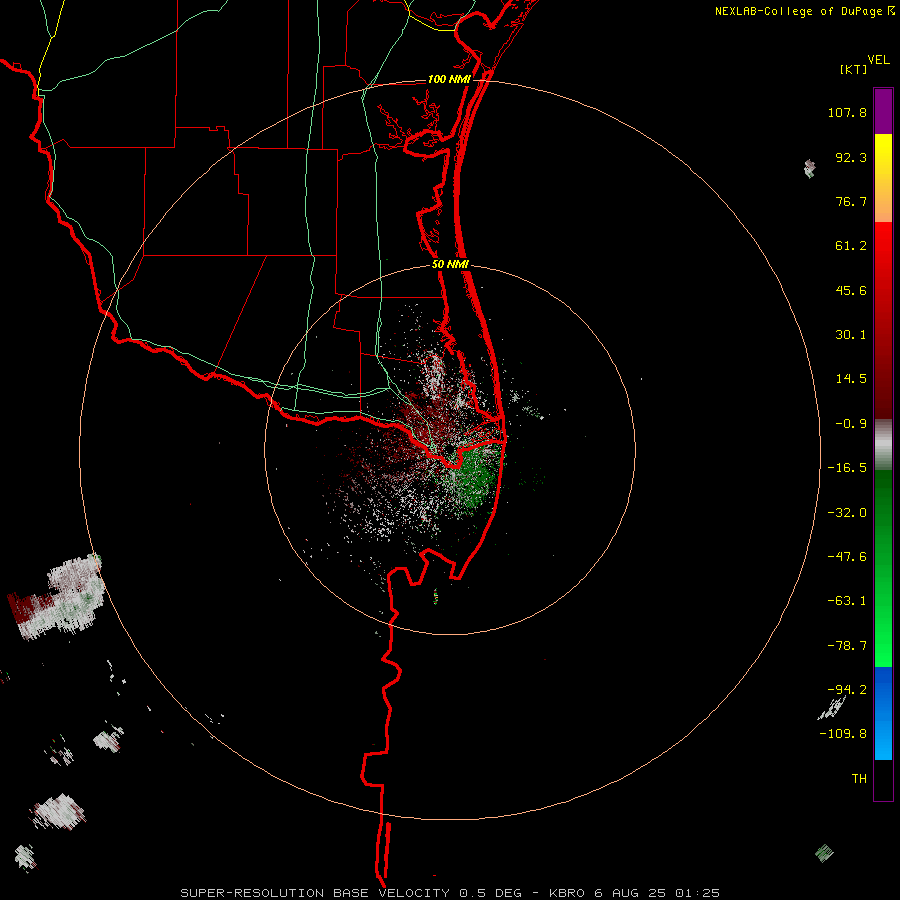This screenshot has width=900, height=900.
Task: Click the 14.5 velocity scale value
Action: [851, 379]
